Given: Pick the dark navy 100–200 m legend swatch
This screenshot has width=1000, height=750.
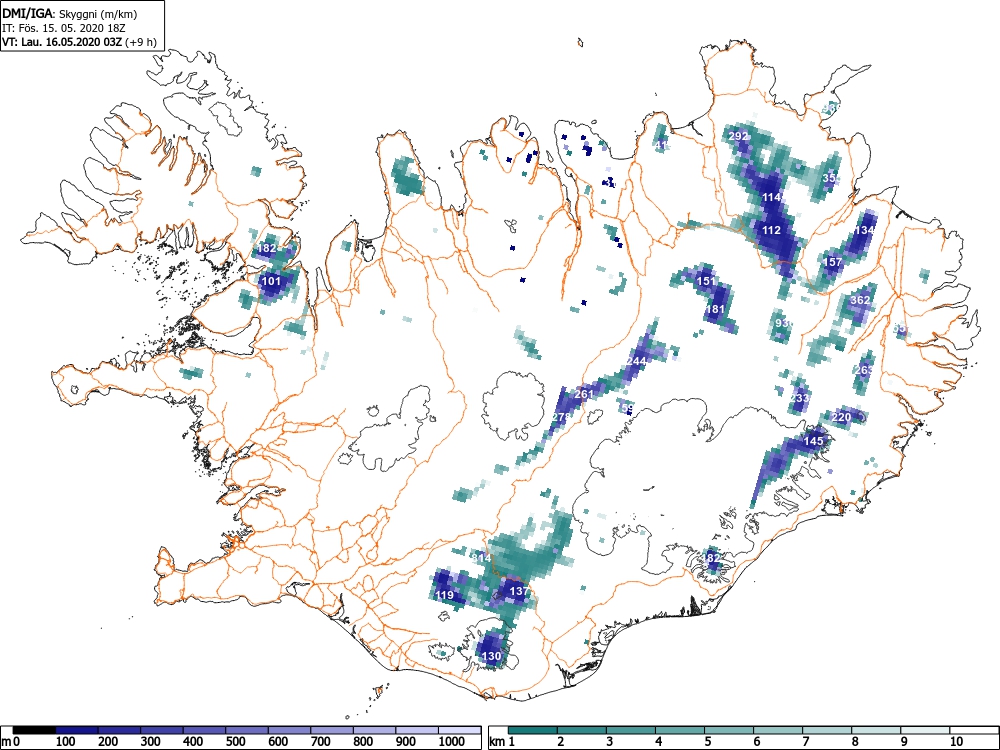Looking at the screenshot, I should [x=77, y=730].
